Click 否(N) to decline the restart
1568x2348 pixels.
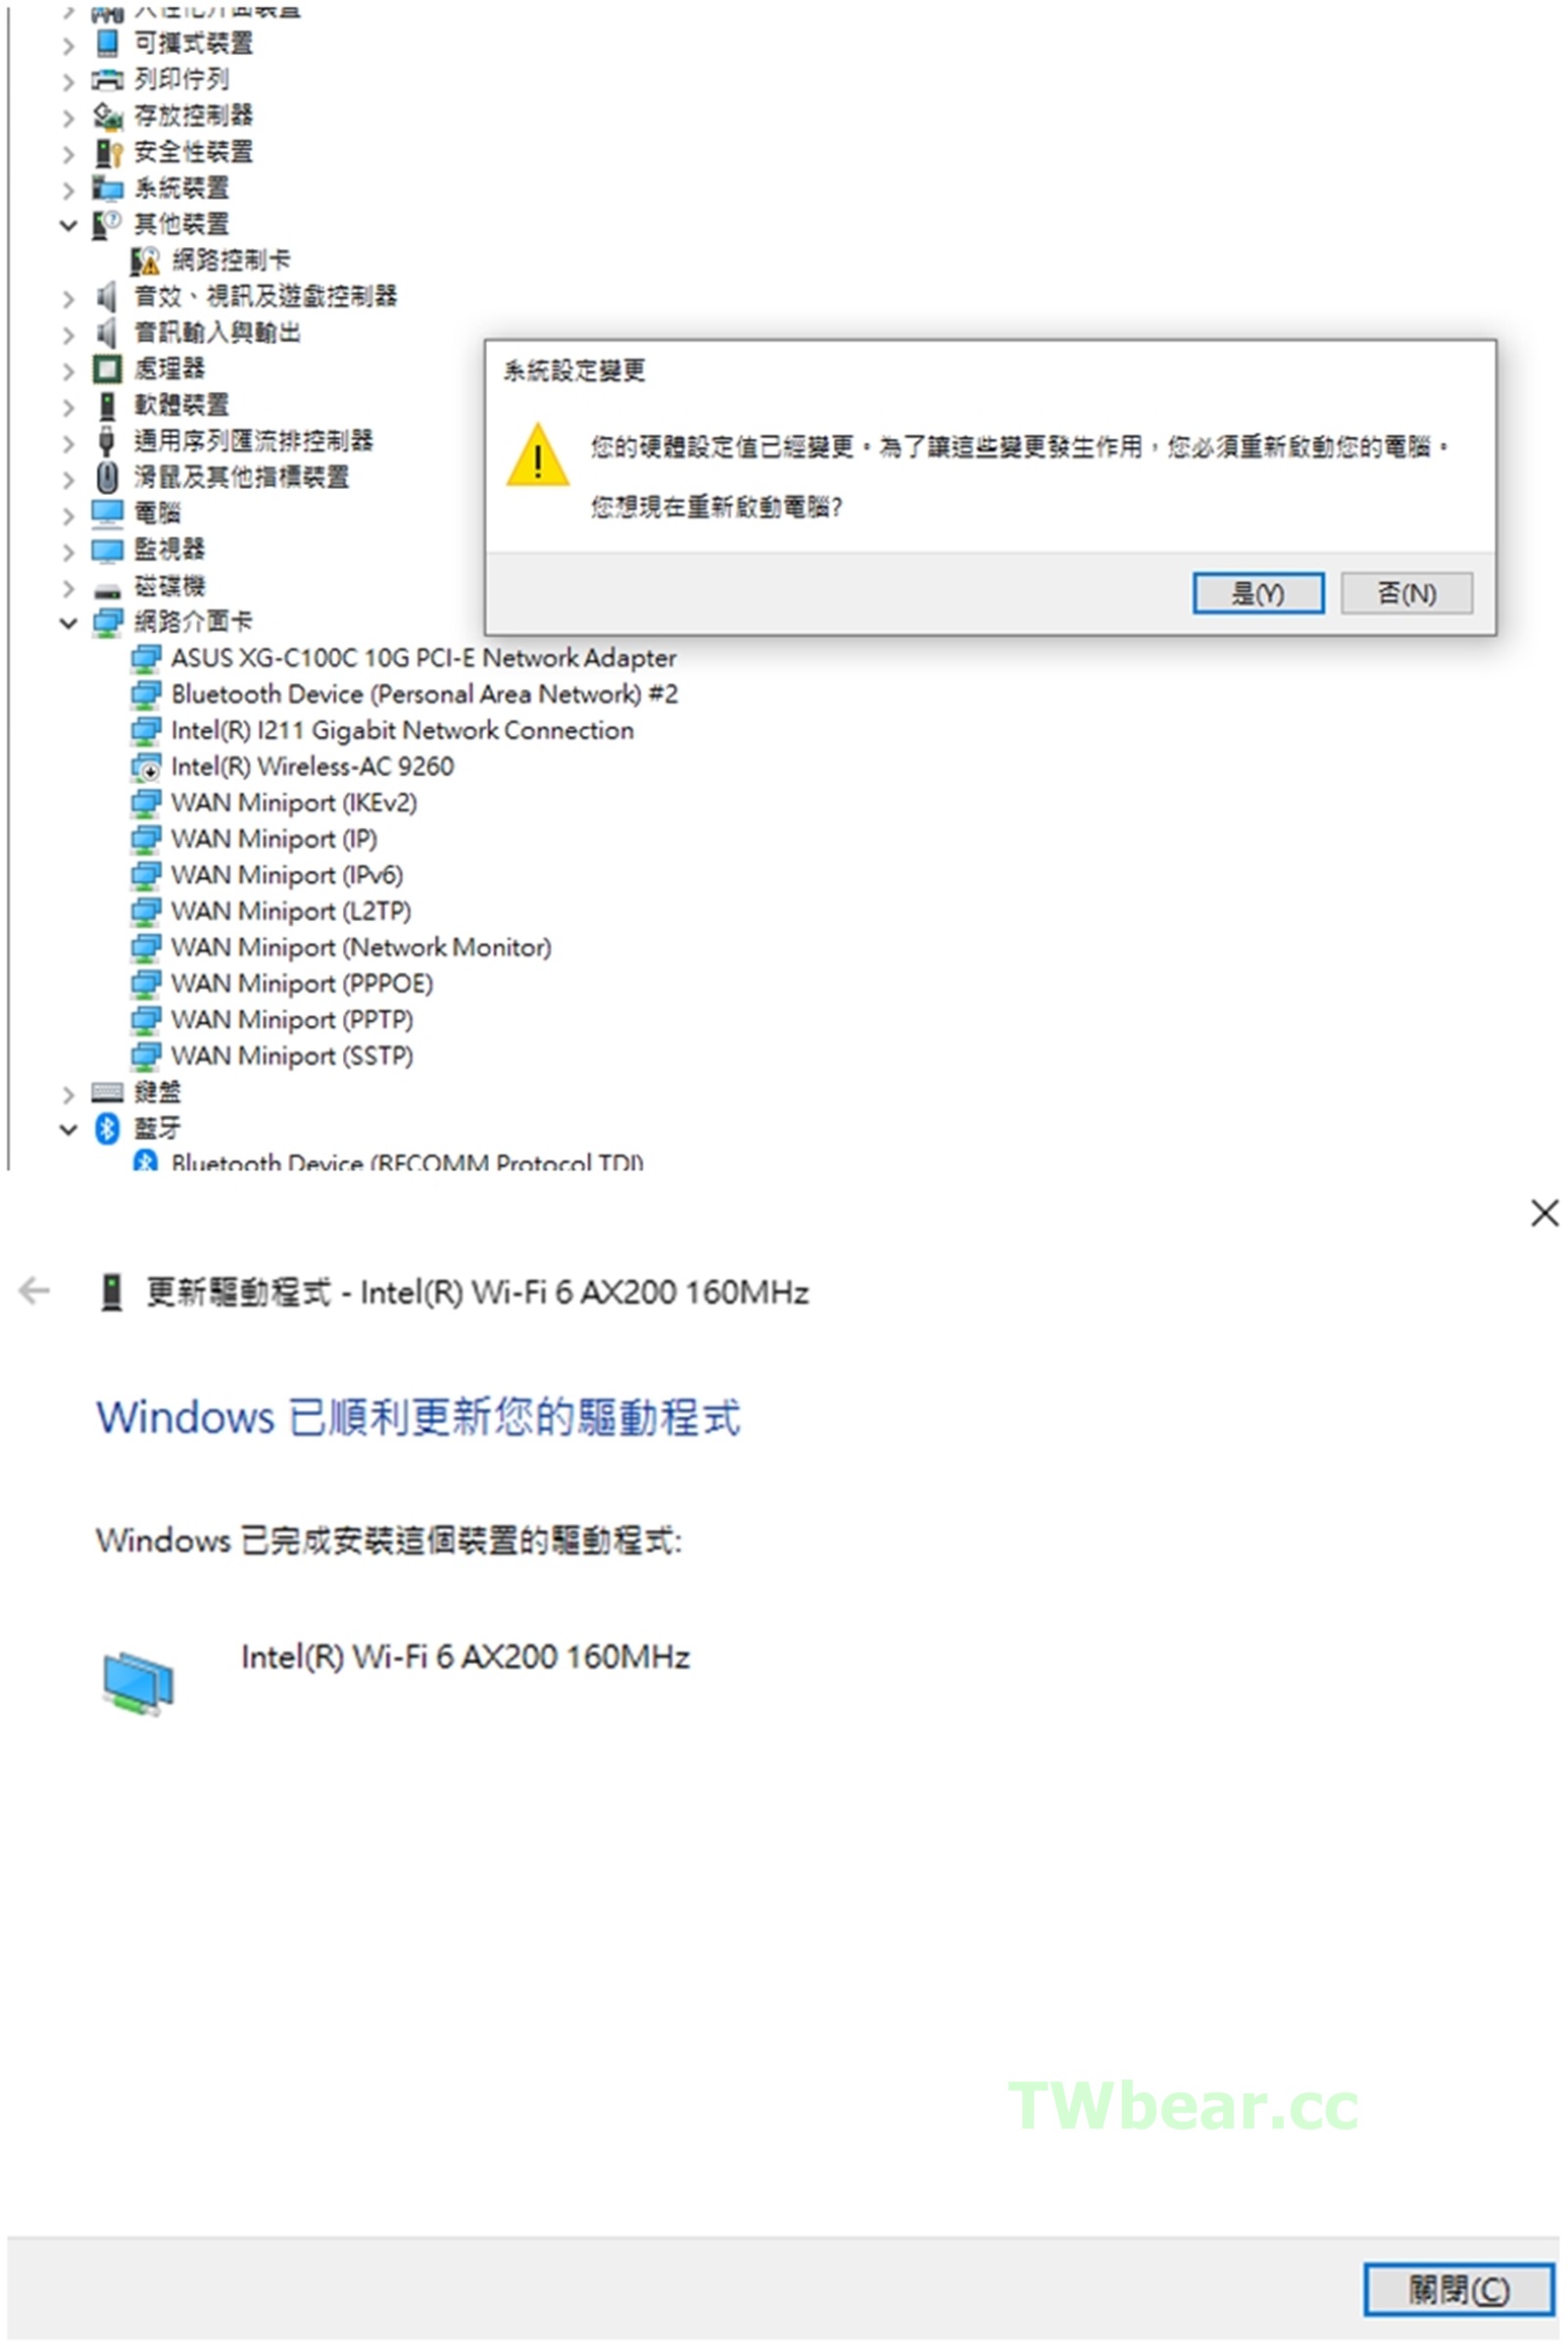[x=1406, y=593]
